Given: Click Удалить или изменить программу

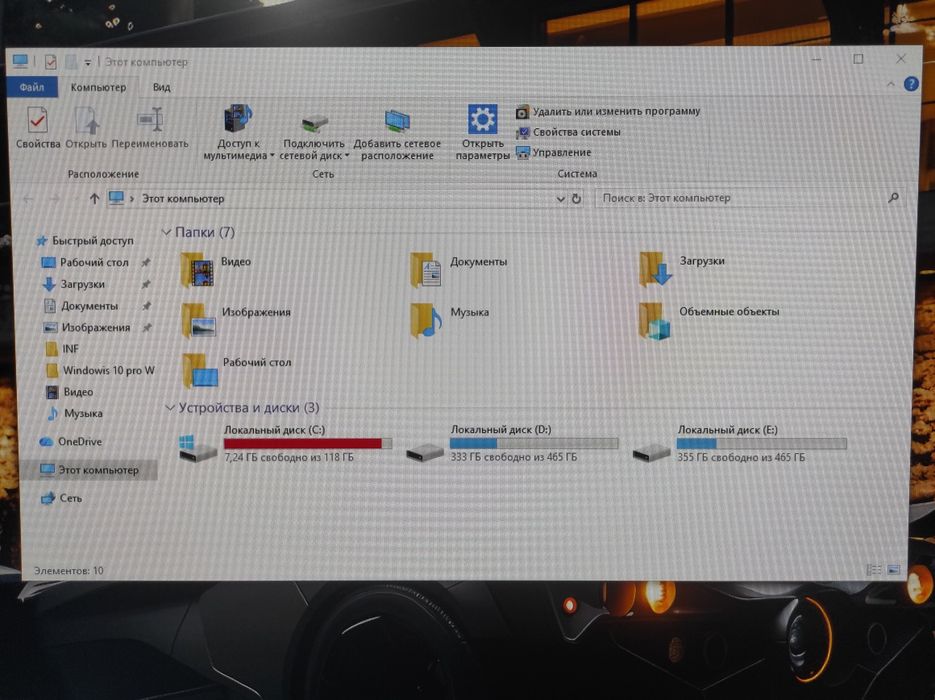Looking at the screenshot, I should [x=608, y=111].
